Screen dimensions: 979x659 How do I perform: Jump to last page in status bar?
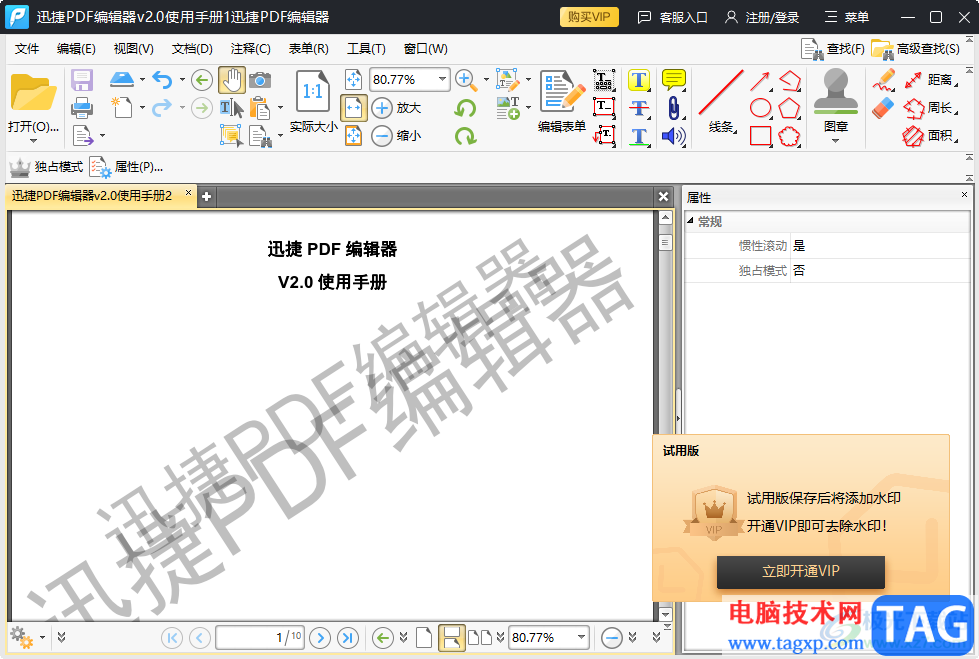tap(348, 638)
